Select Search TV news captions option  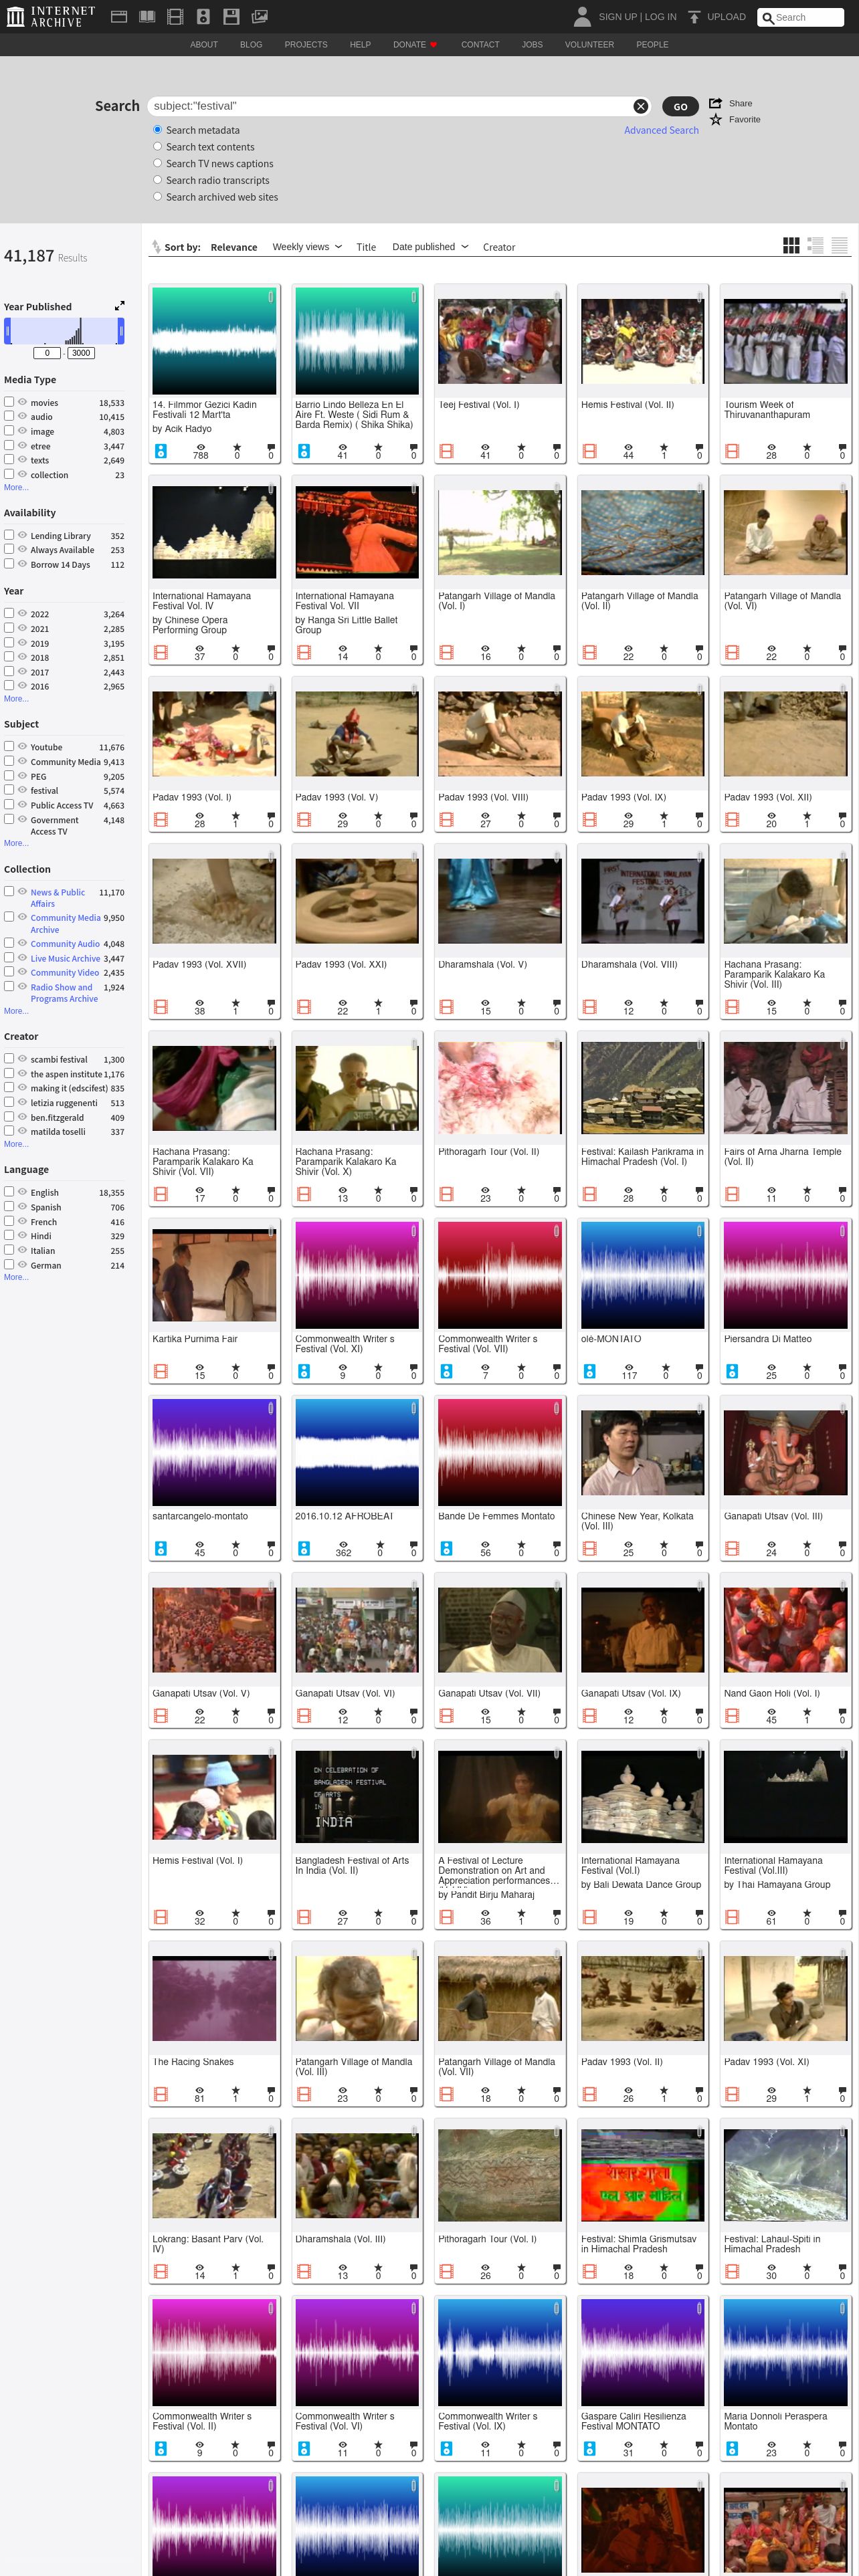point(157,163)
